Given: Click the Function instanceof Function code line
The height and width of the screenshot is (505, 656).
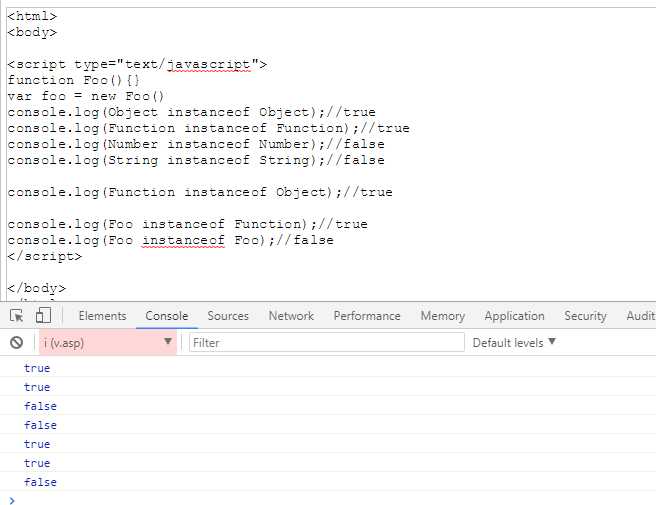Looking at the screenshot, I should tap(208, 128).
